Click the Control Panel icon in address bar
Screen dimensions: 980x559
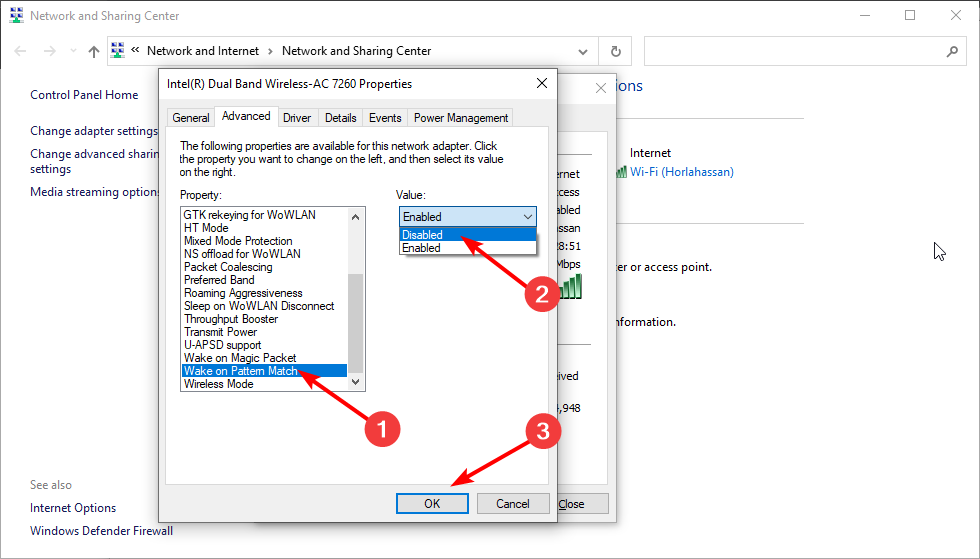[x=118, y=51]
